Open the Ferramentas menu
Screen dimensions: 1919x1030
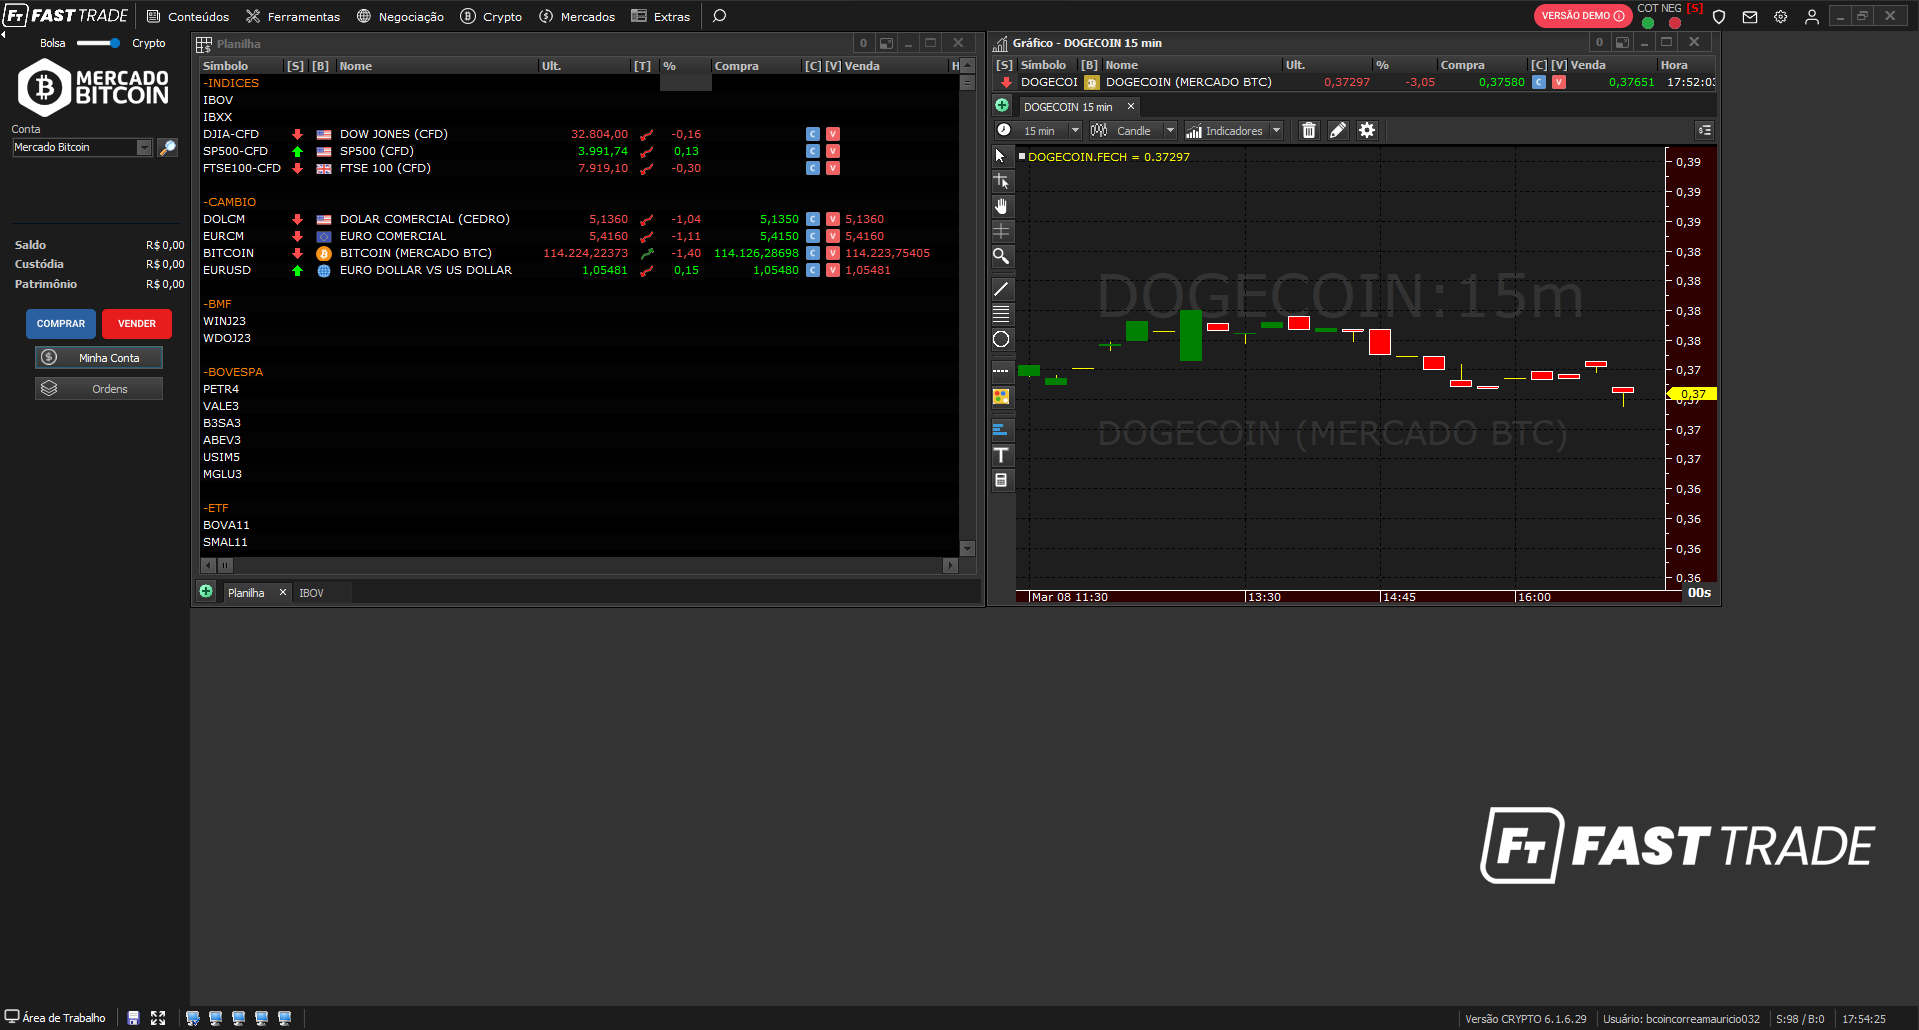(x=293, y=16)
